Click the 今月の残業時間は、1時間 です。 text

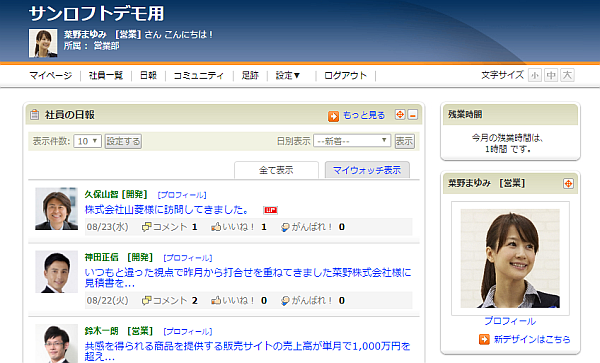click(508, 143)
